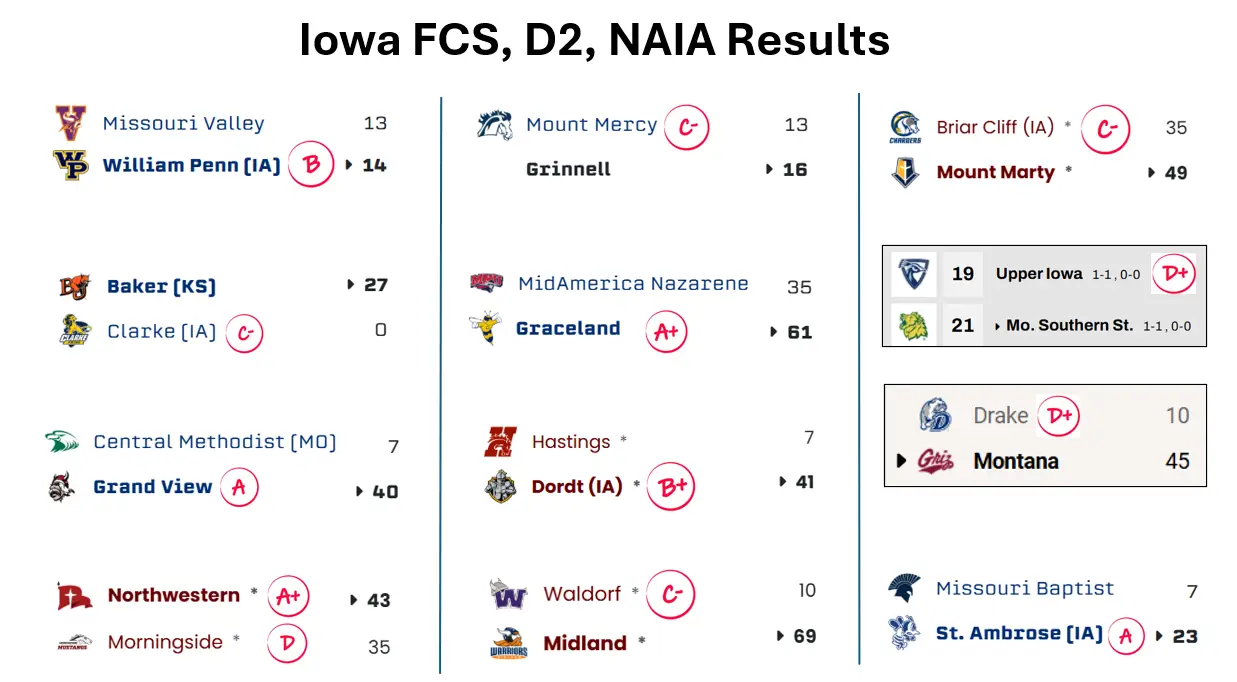Click the William Penn WP logo
The height and width of the screenshot is (682, 1237).
tap(71, 165)
